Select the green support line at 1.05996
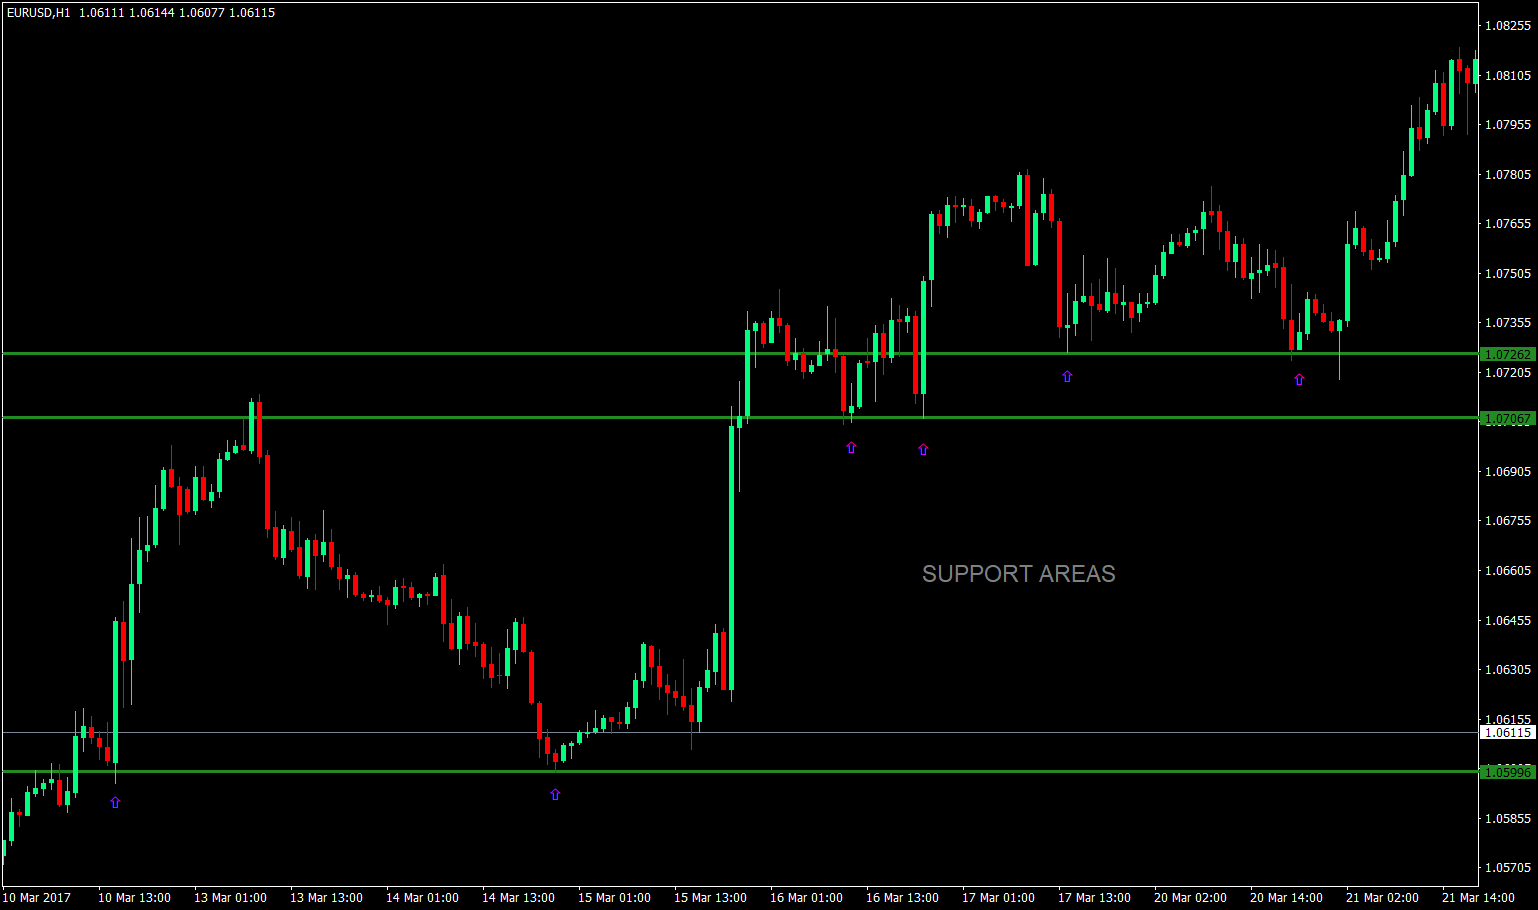The height and width of the screenshot is (910, 1538). [740, 771]
